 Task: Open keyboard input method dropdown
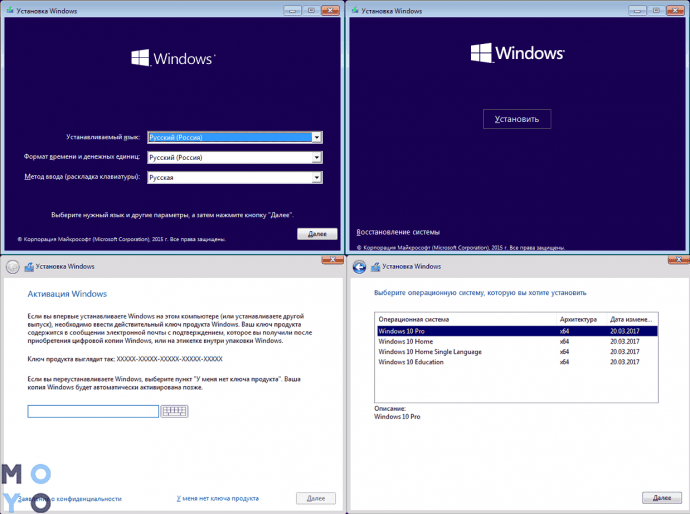point(235,177)
